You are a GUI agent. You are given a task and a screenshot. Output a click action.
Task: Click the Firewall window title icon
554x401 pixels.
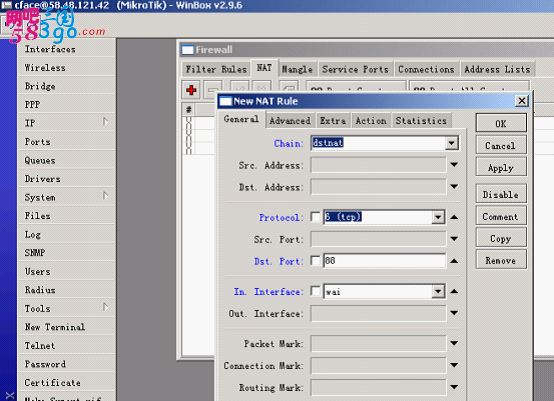pos(188,50)
